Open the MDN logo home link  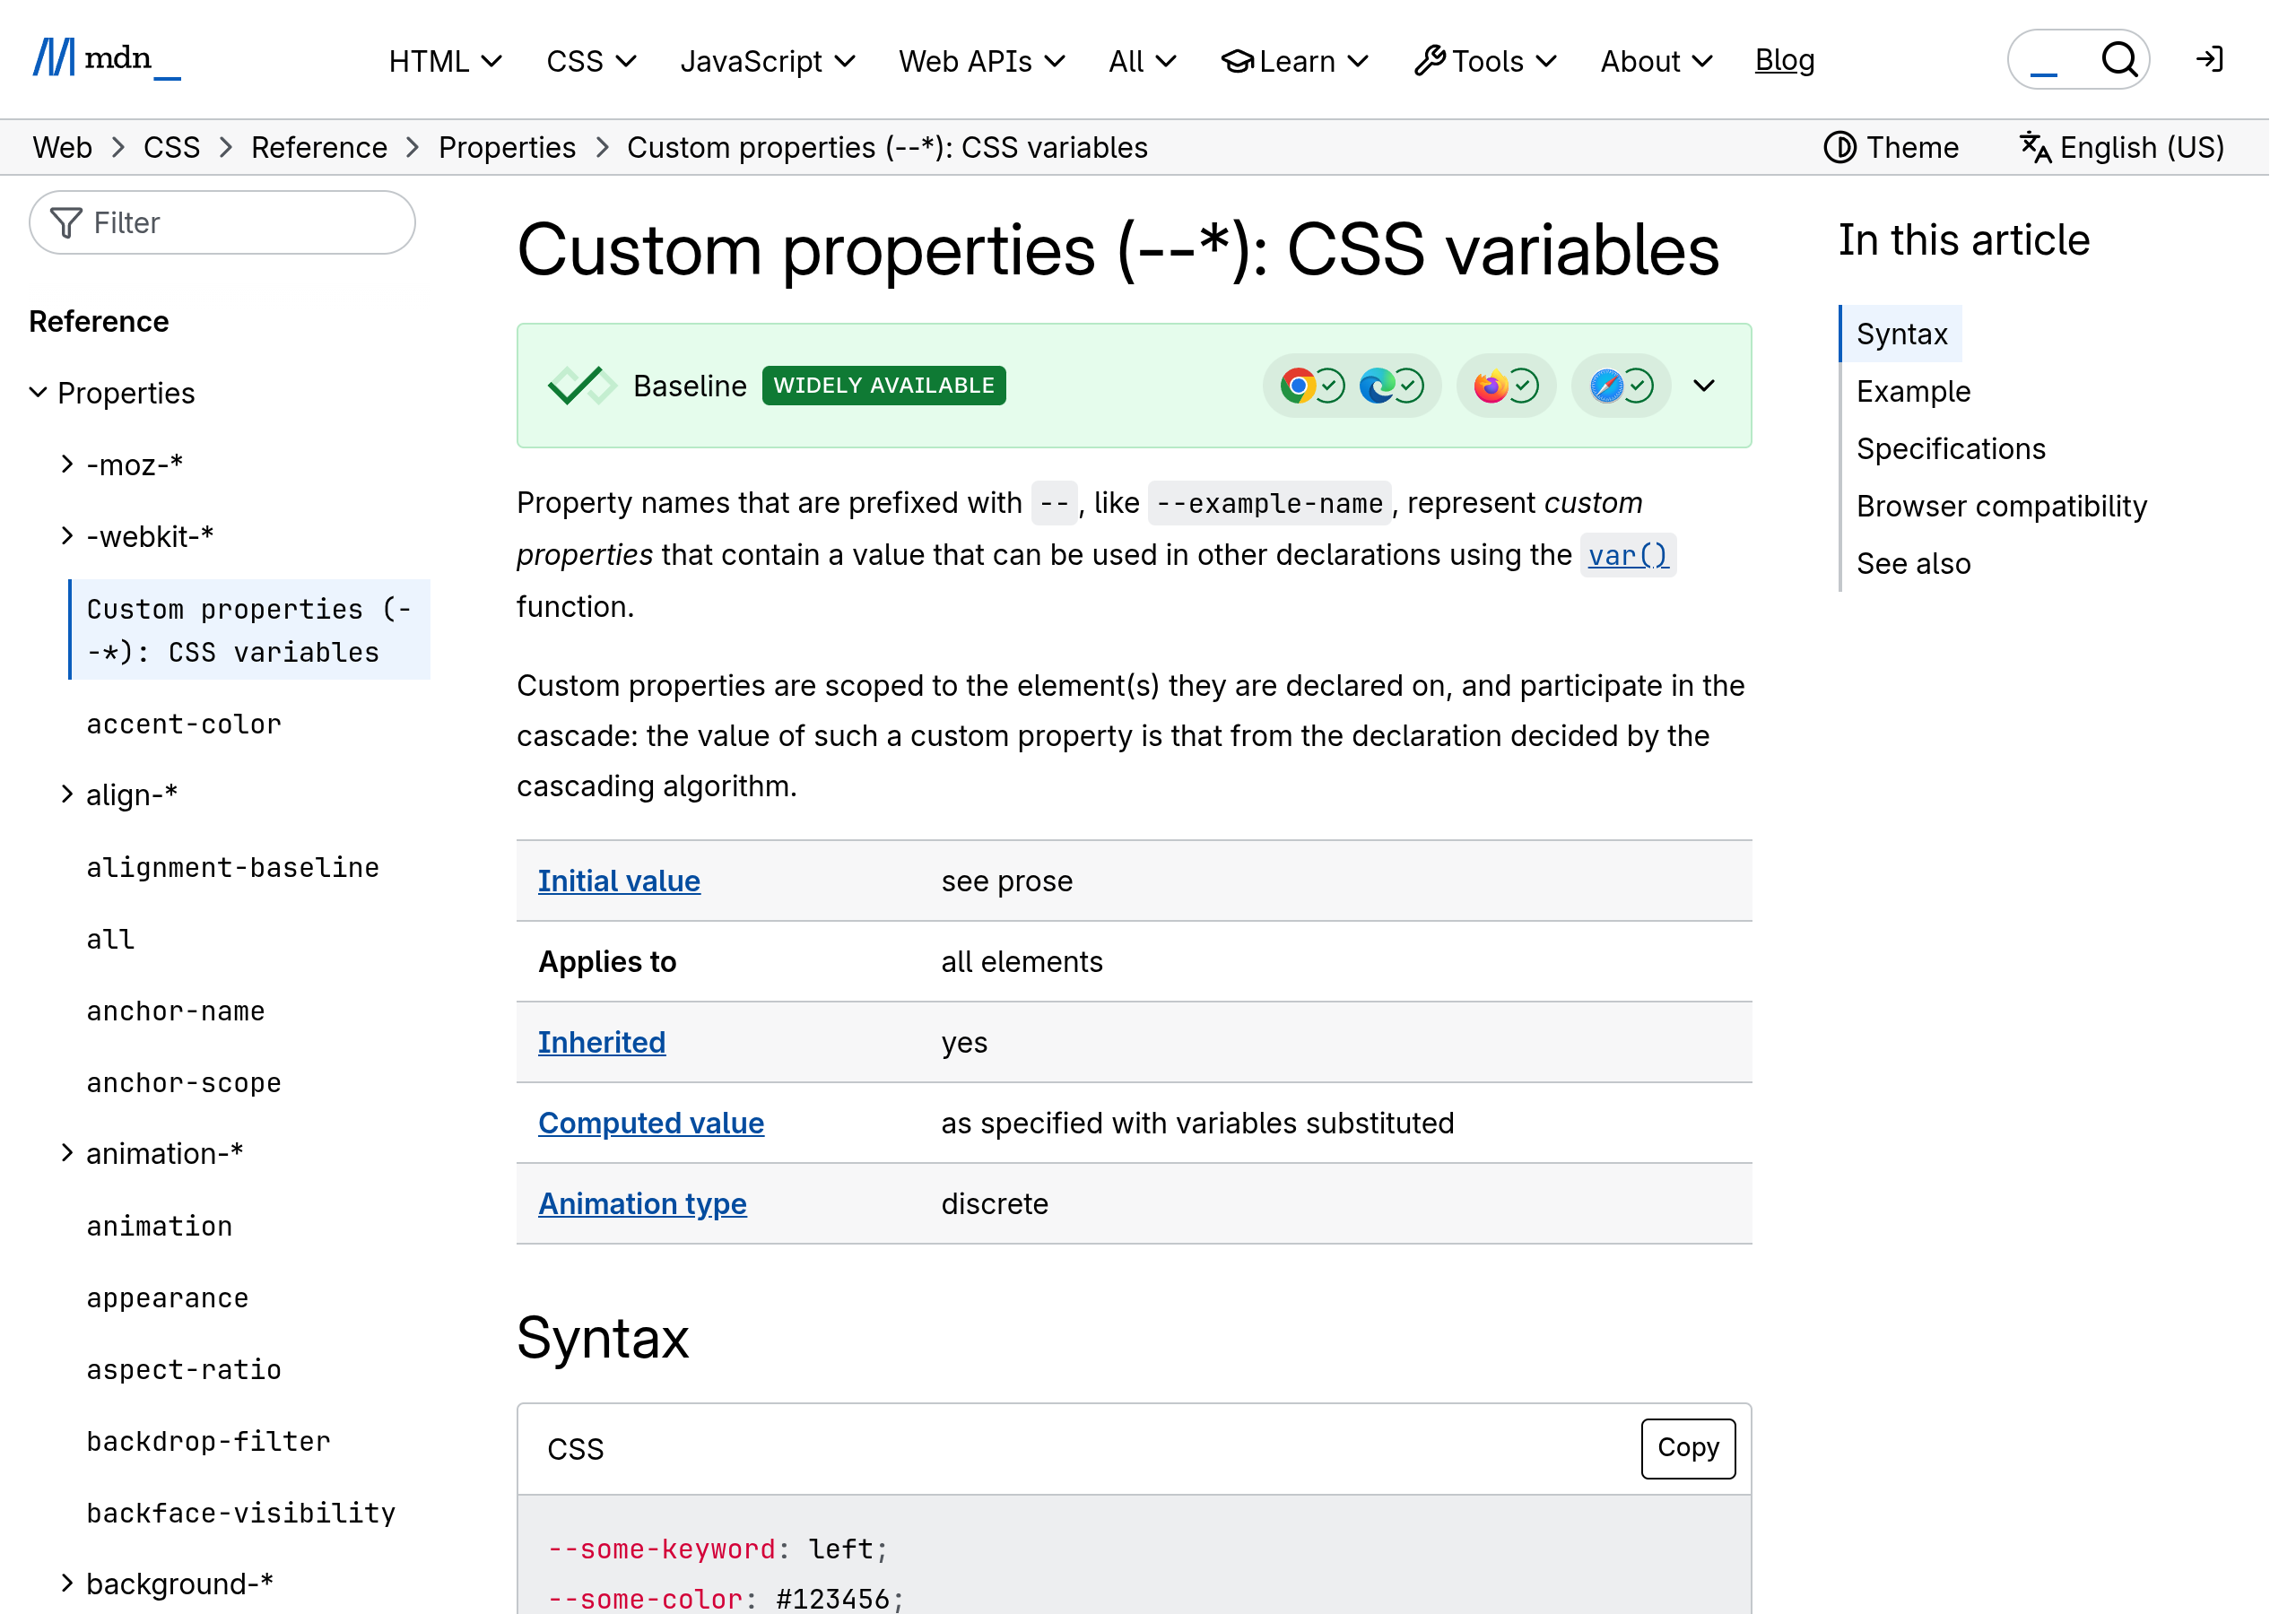(108, 58)
